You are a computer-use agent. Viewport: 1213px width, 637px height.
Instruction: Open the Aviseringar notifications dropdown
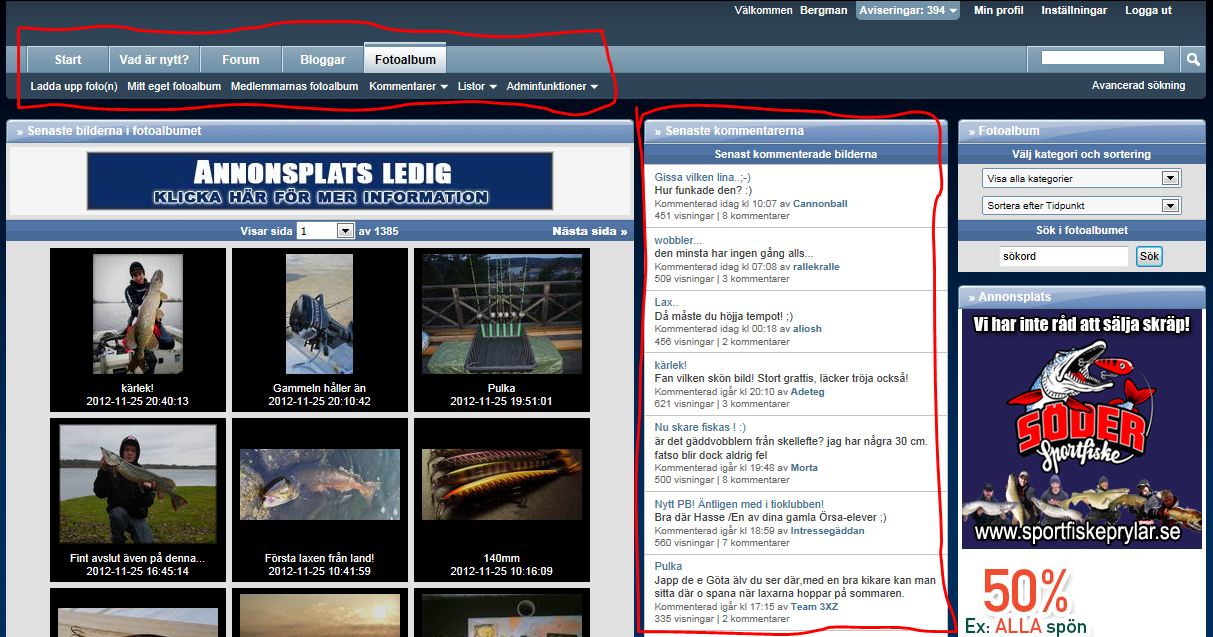907,10
